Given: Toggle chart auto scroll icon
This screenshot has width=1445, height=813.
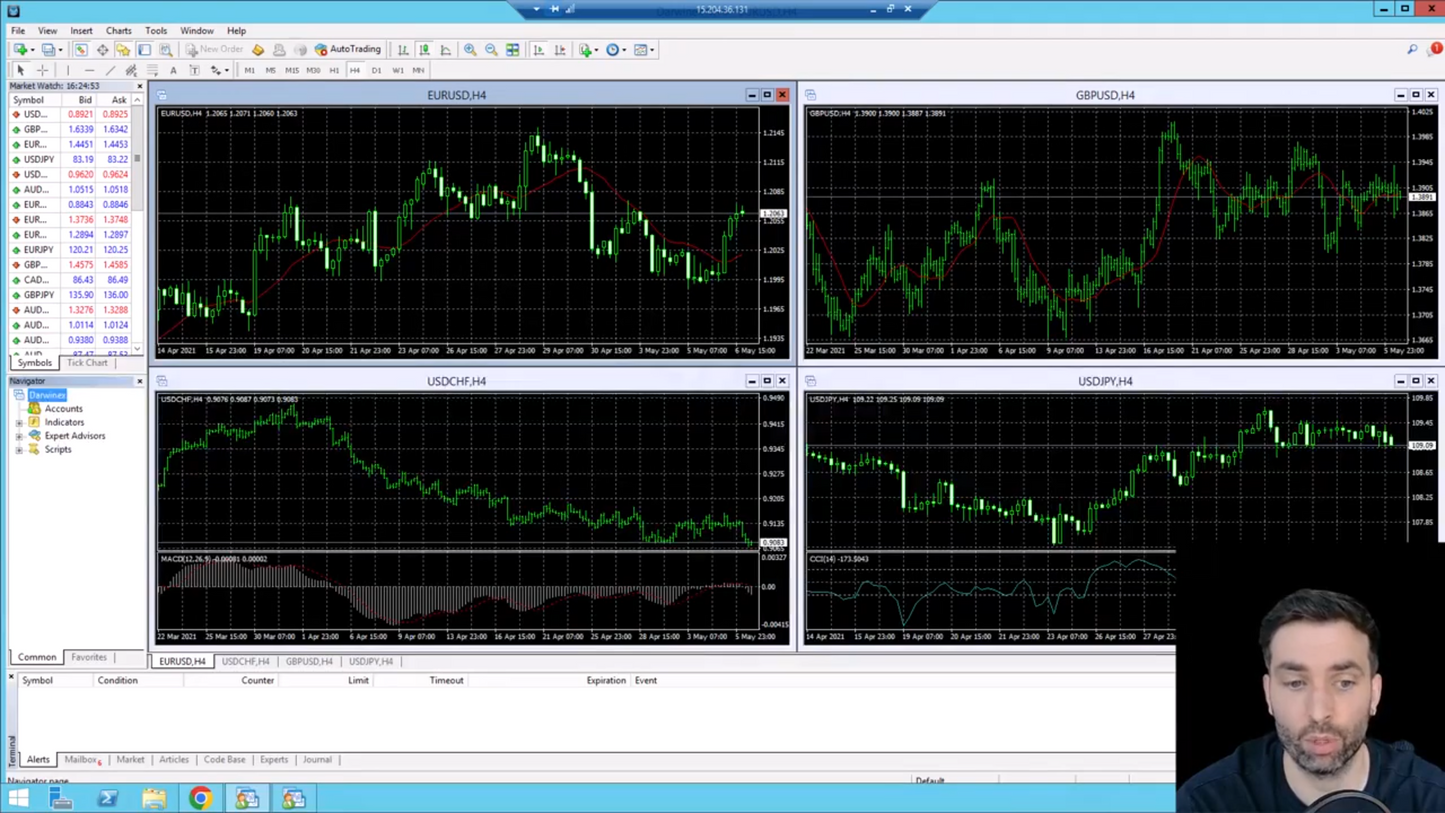Looking at the screenshot, I should tap(538, 49).
